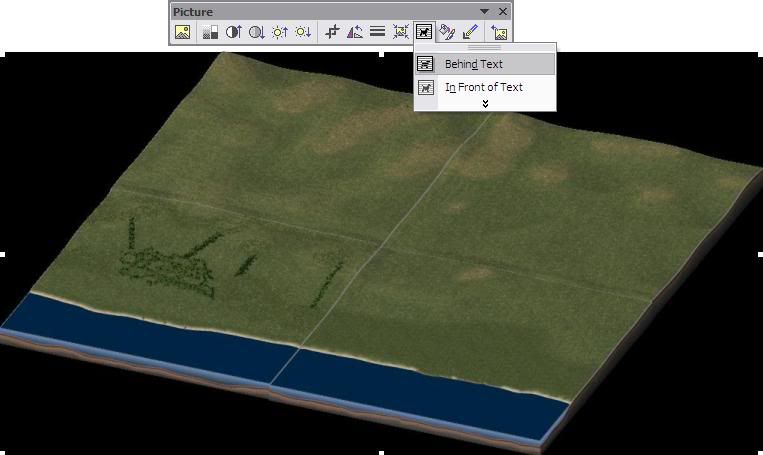Toggle the Text Wrapping button
Image resolution: width=763 pixels, height=455 pixels.
(x=424, y=32)
